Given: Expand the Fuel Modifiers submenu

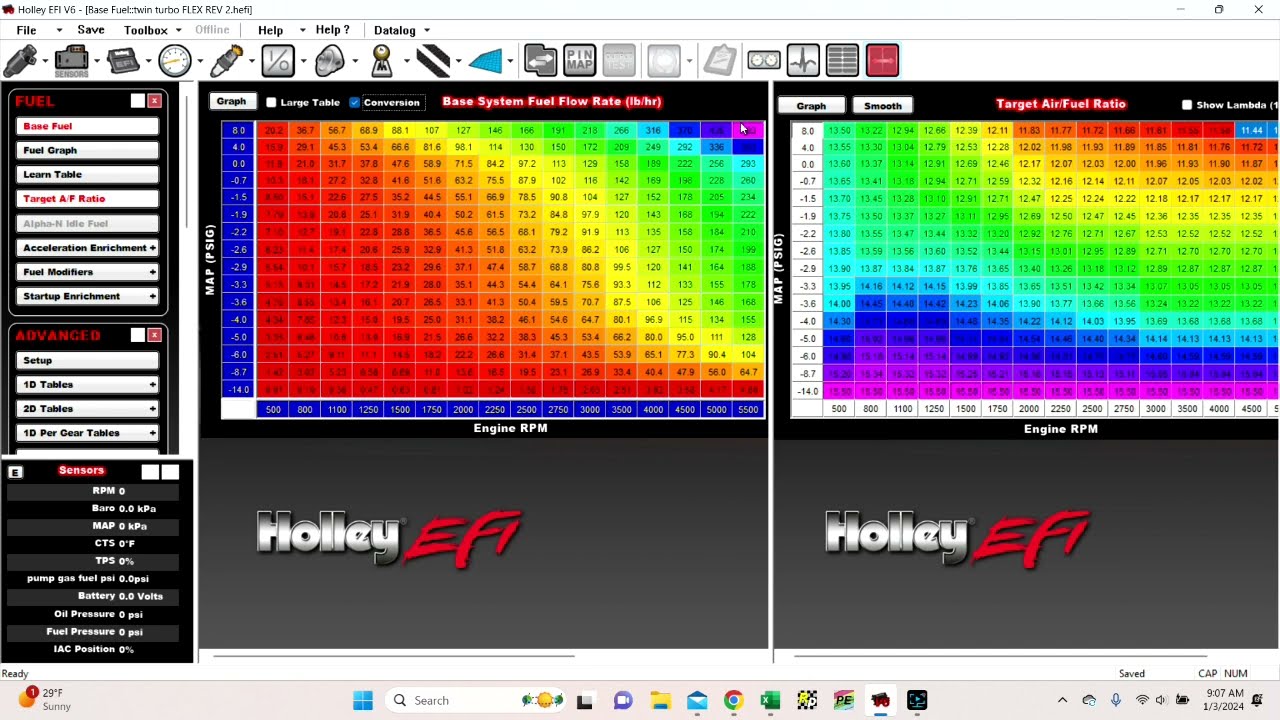Looking at the screenshot, I should (152, 272).
